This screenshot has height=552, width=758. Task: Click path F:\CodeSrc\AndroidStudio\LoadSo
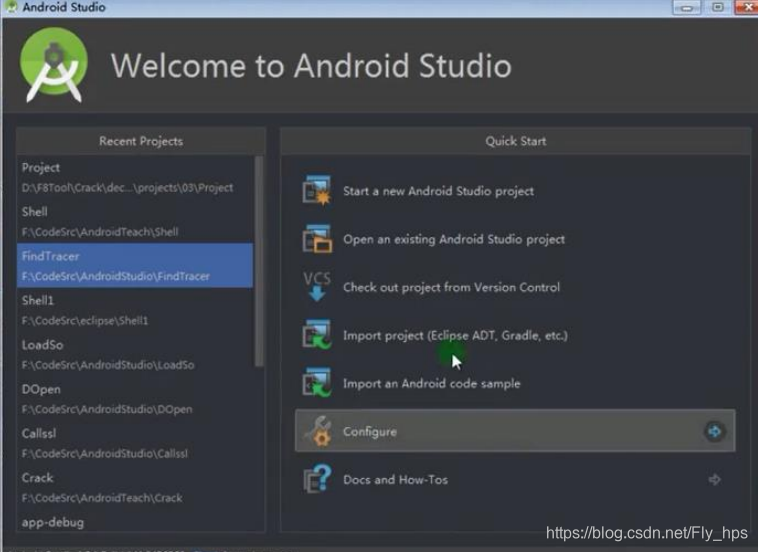tap(108, 365)
